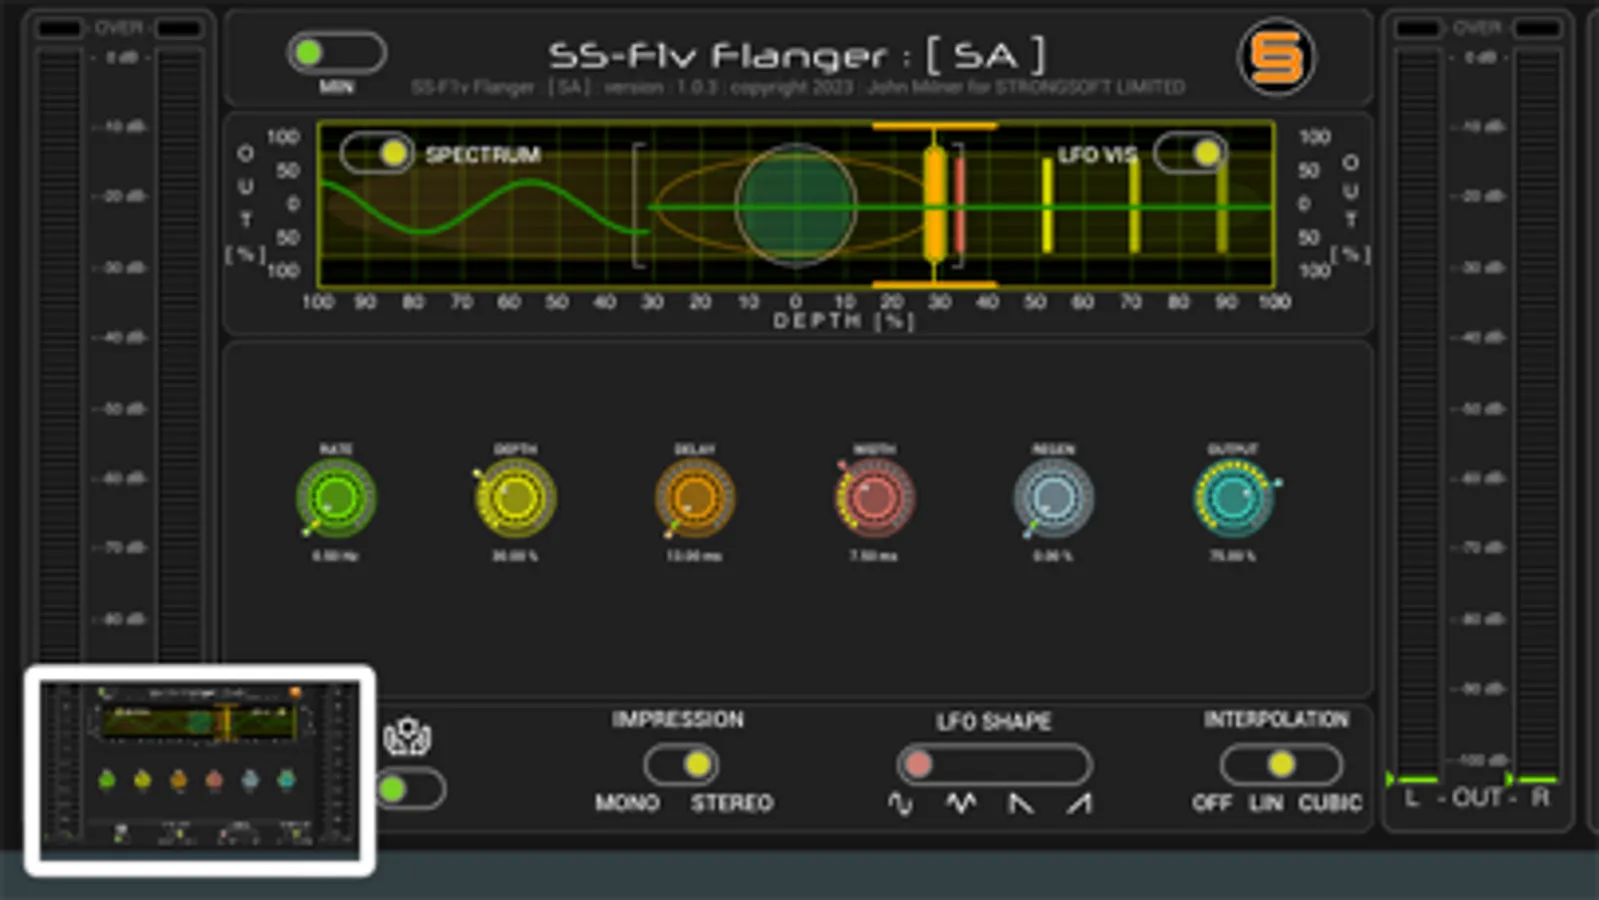This screenshot has width=1599, height=900.
Task: Select the triangle wave LFO shape icon
Action: (961, 803)
